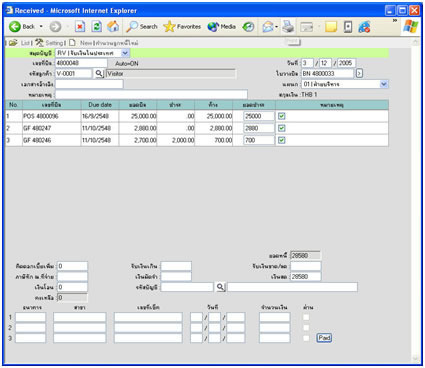
Task: Click the 16/9/2548 due date cell
Action: pyautogui.click(x=100, y=116)
